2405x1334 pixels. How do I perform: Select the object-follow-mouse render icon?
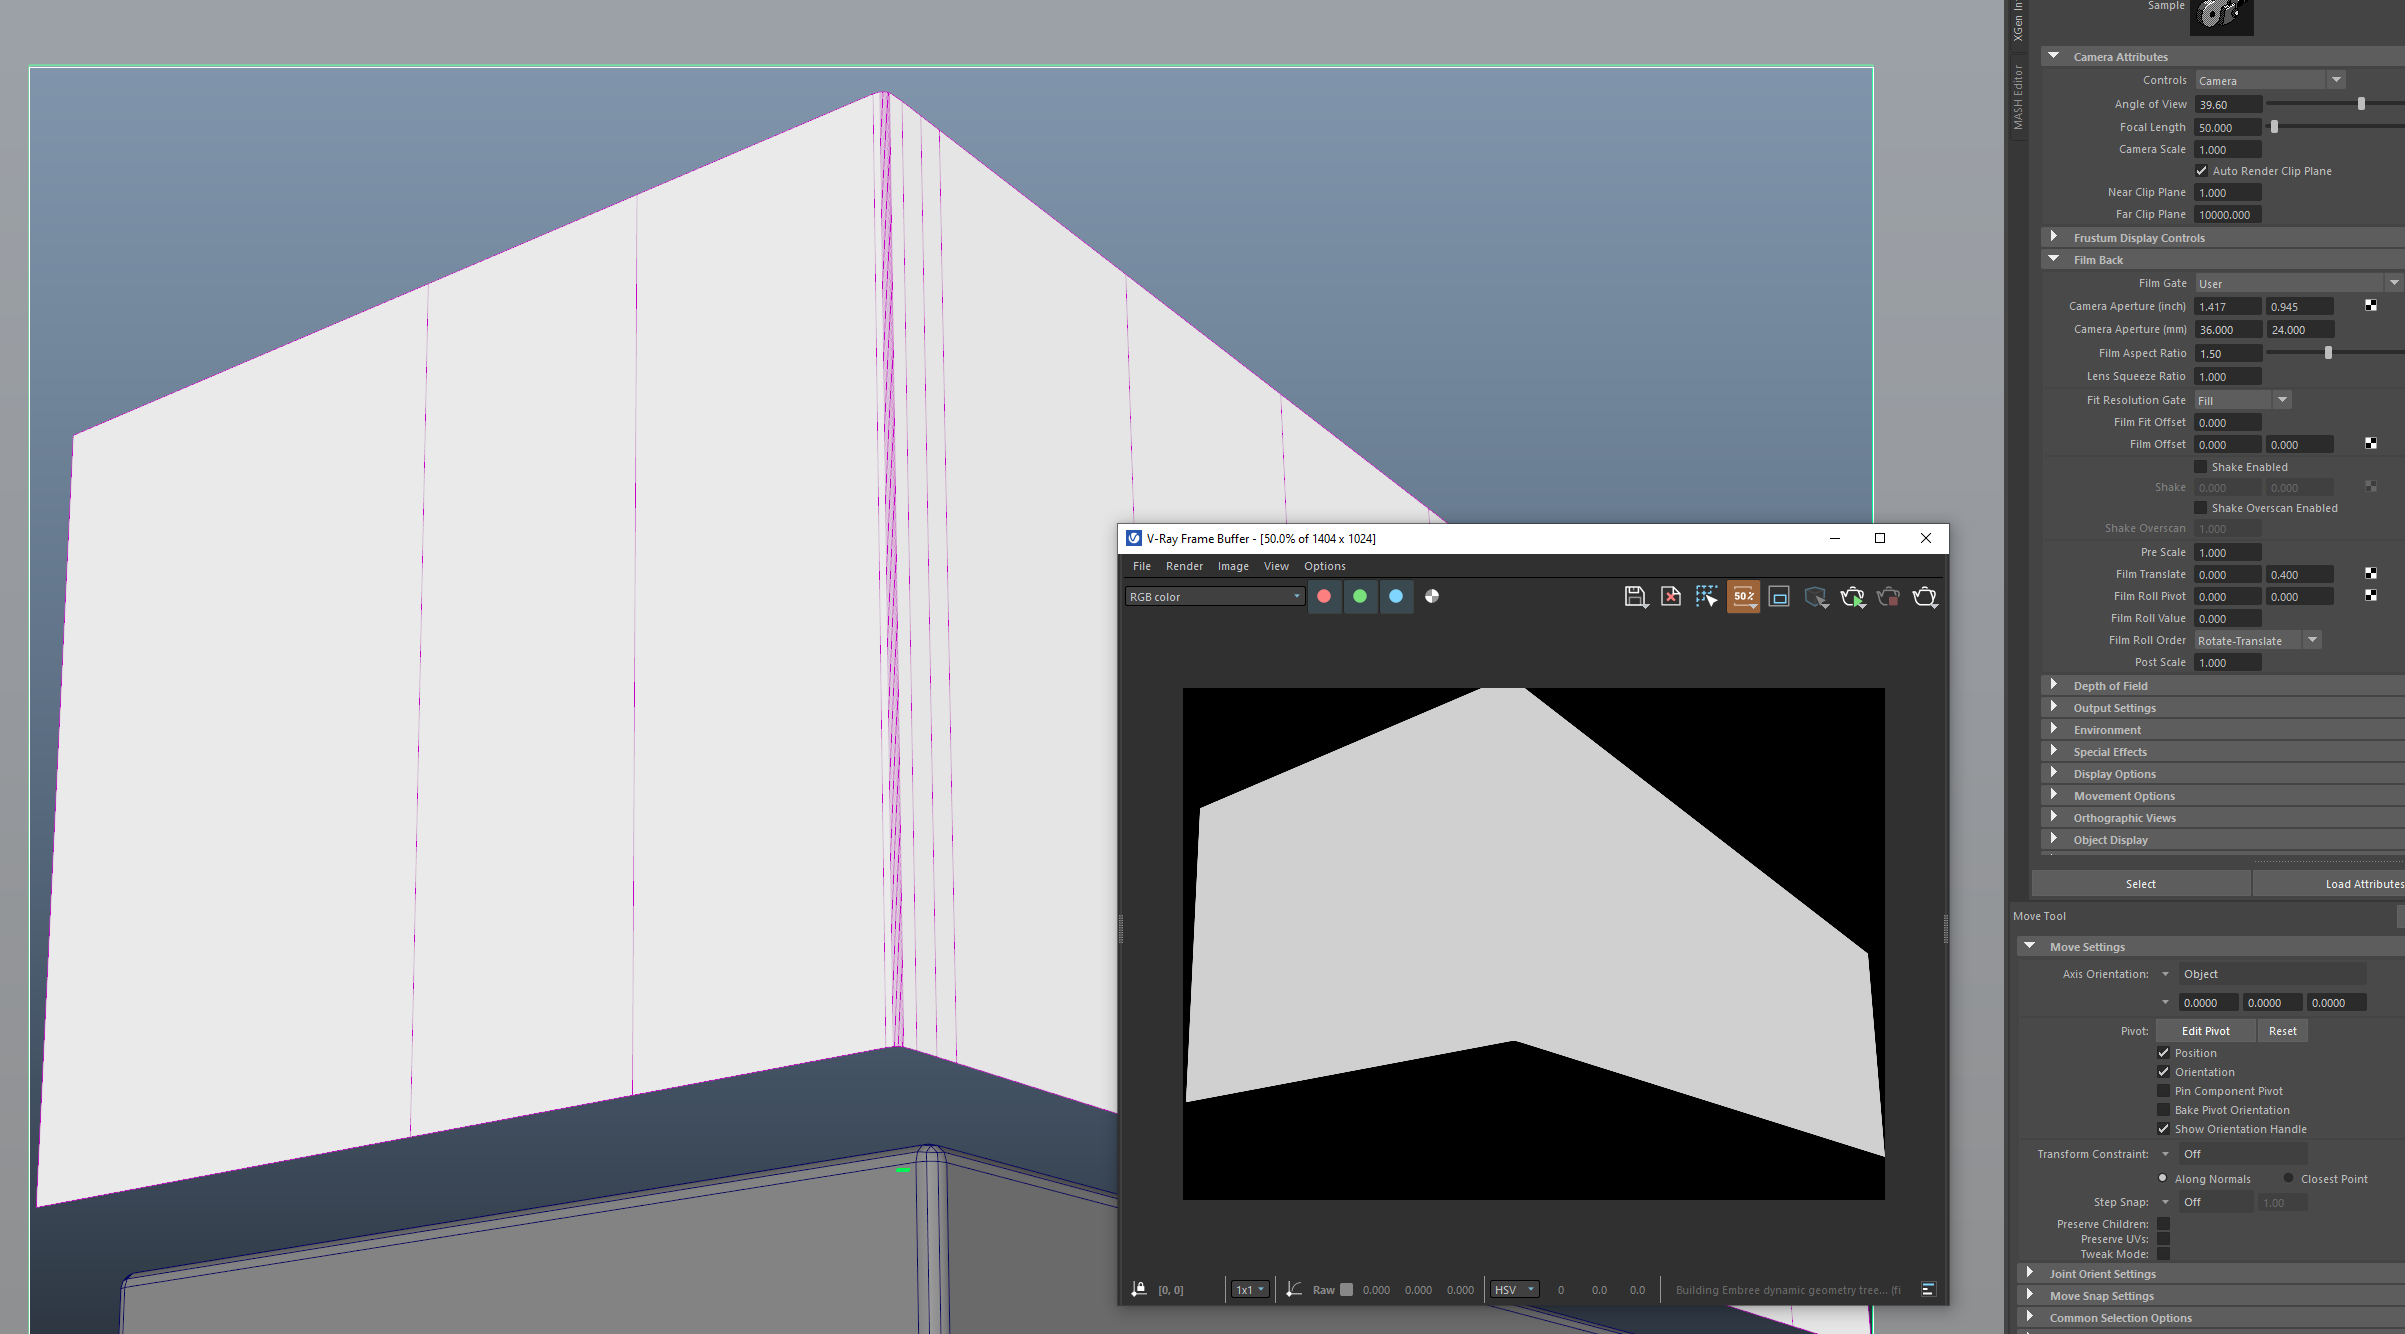pyautogui.click(x=1816, y=597)
